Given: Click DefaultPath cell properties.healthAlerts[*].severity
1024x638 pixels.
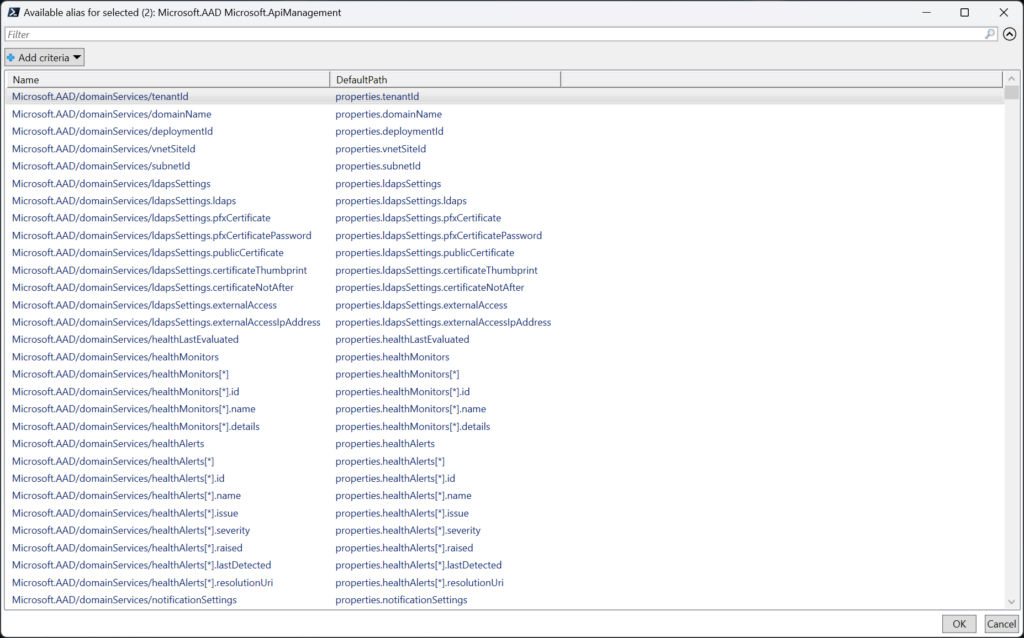Looking at the screenshot, I should pyautogui.click(x=408, y=530).
